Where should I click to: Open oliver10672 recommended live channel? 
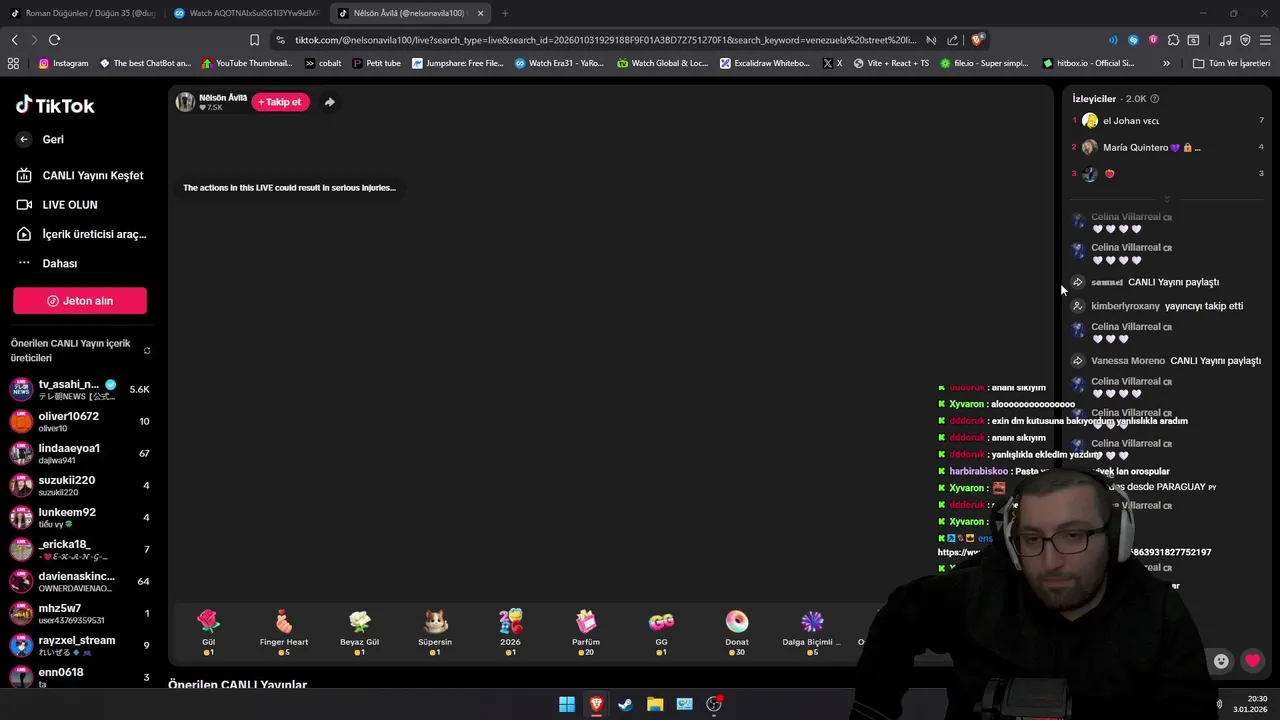[80, 421]
